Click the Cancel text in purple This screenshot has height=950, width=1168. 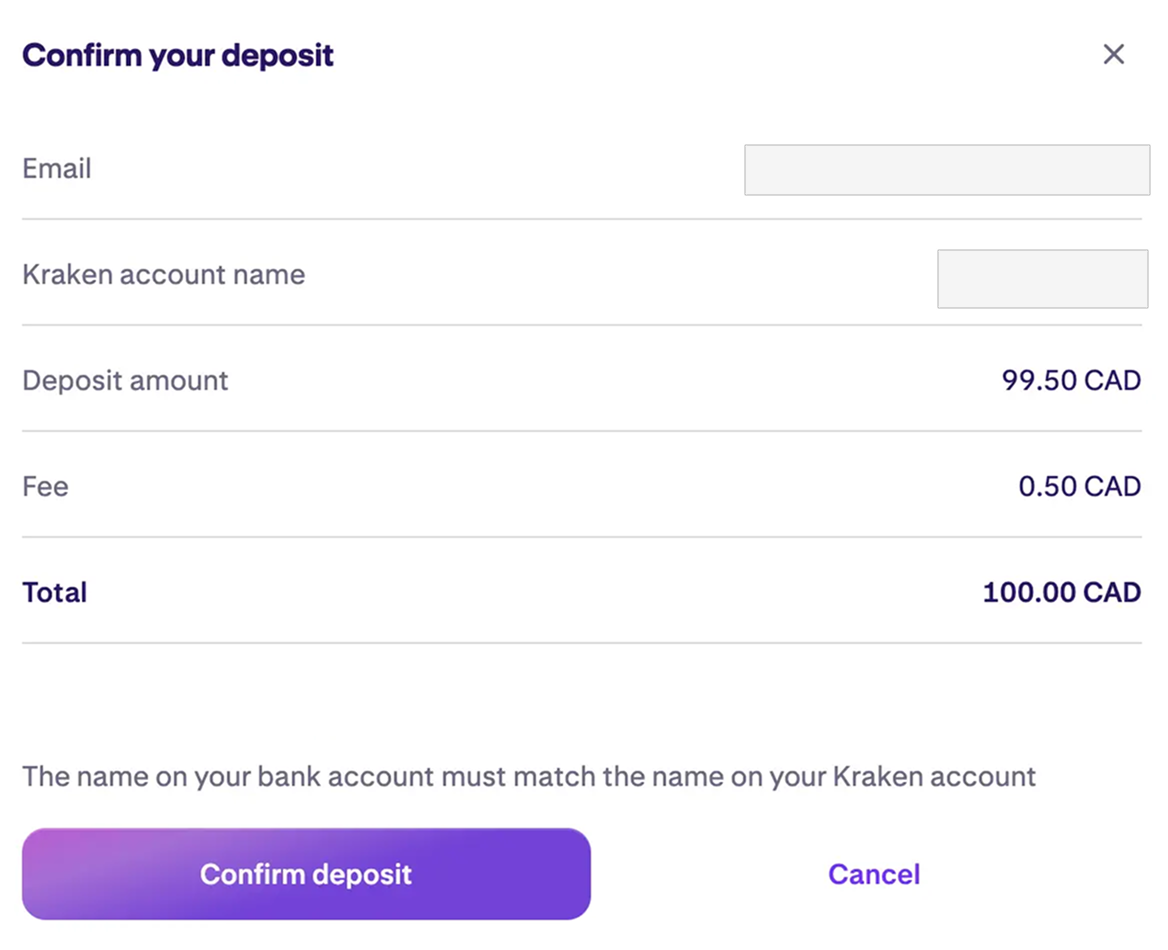tap(874, 874)
